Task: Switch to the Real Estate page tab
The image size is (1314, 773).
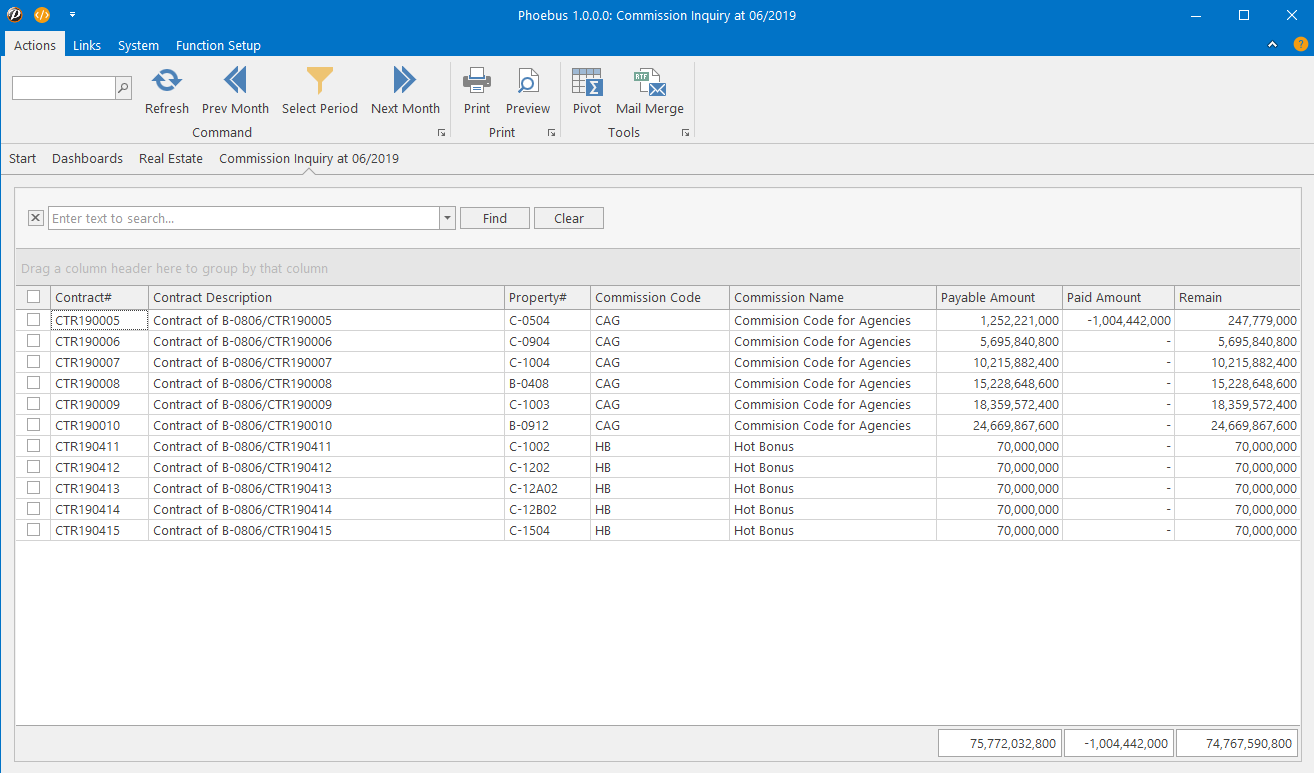Action: tap(171, 158)
